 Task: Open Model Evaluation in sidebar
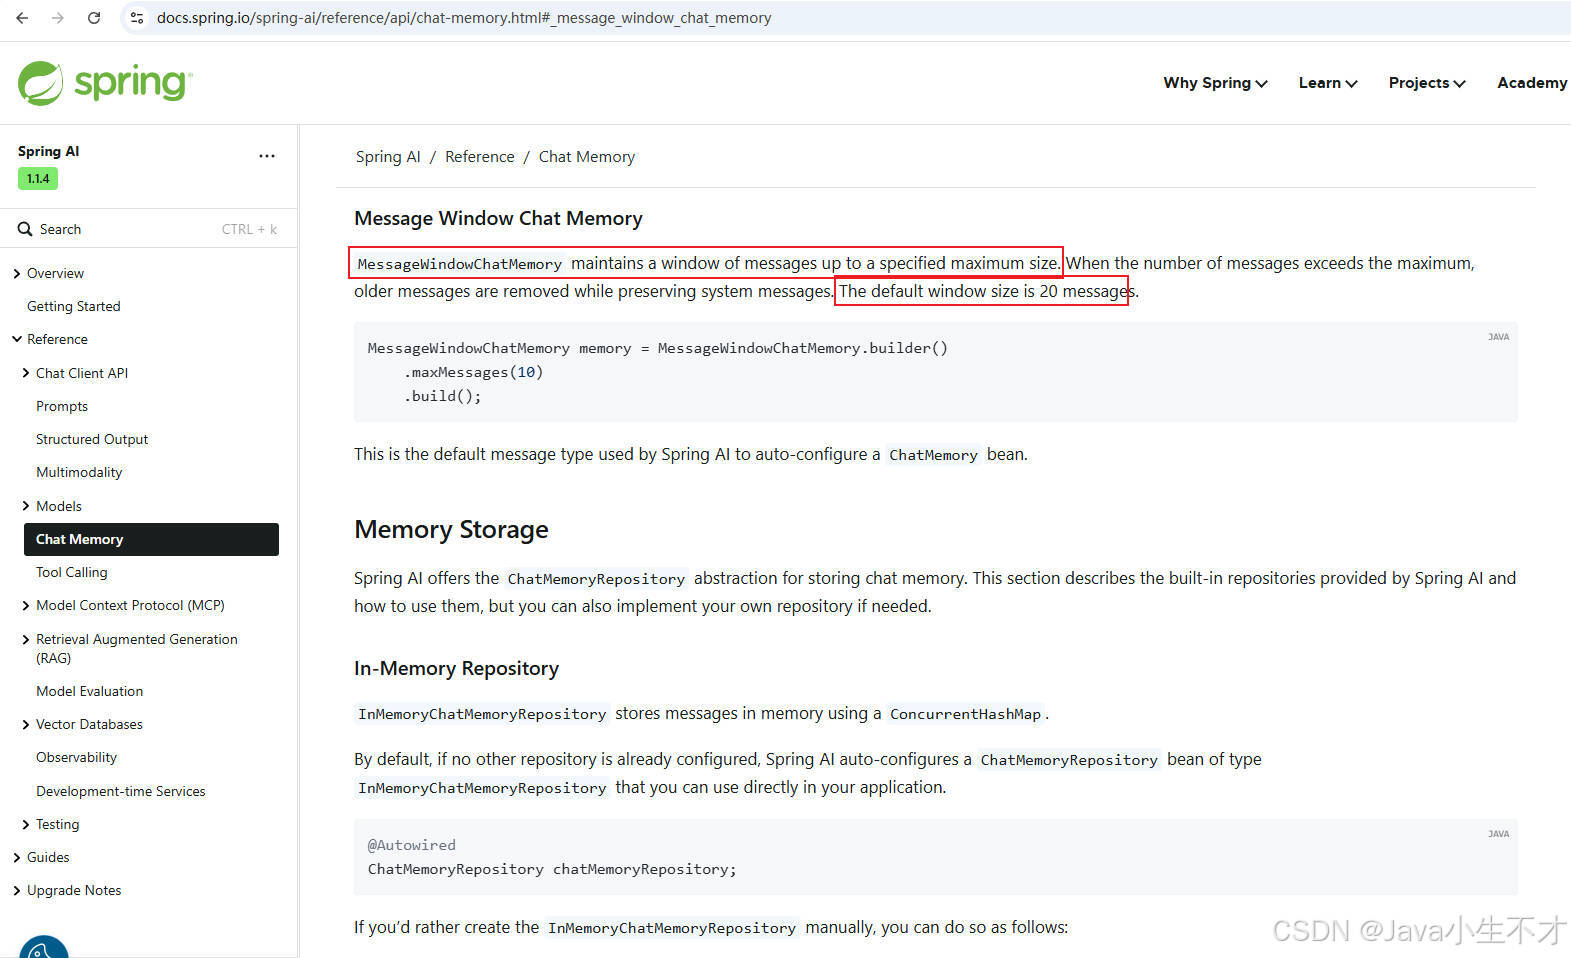click(x=89, y=691)
